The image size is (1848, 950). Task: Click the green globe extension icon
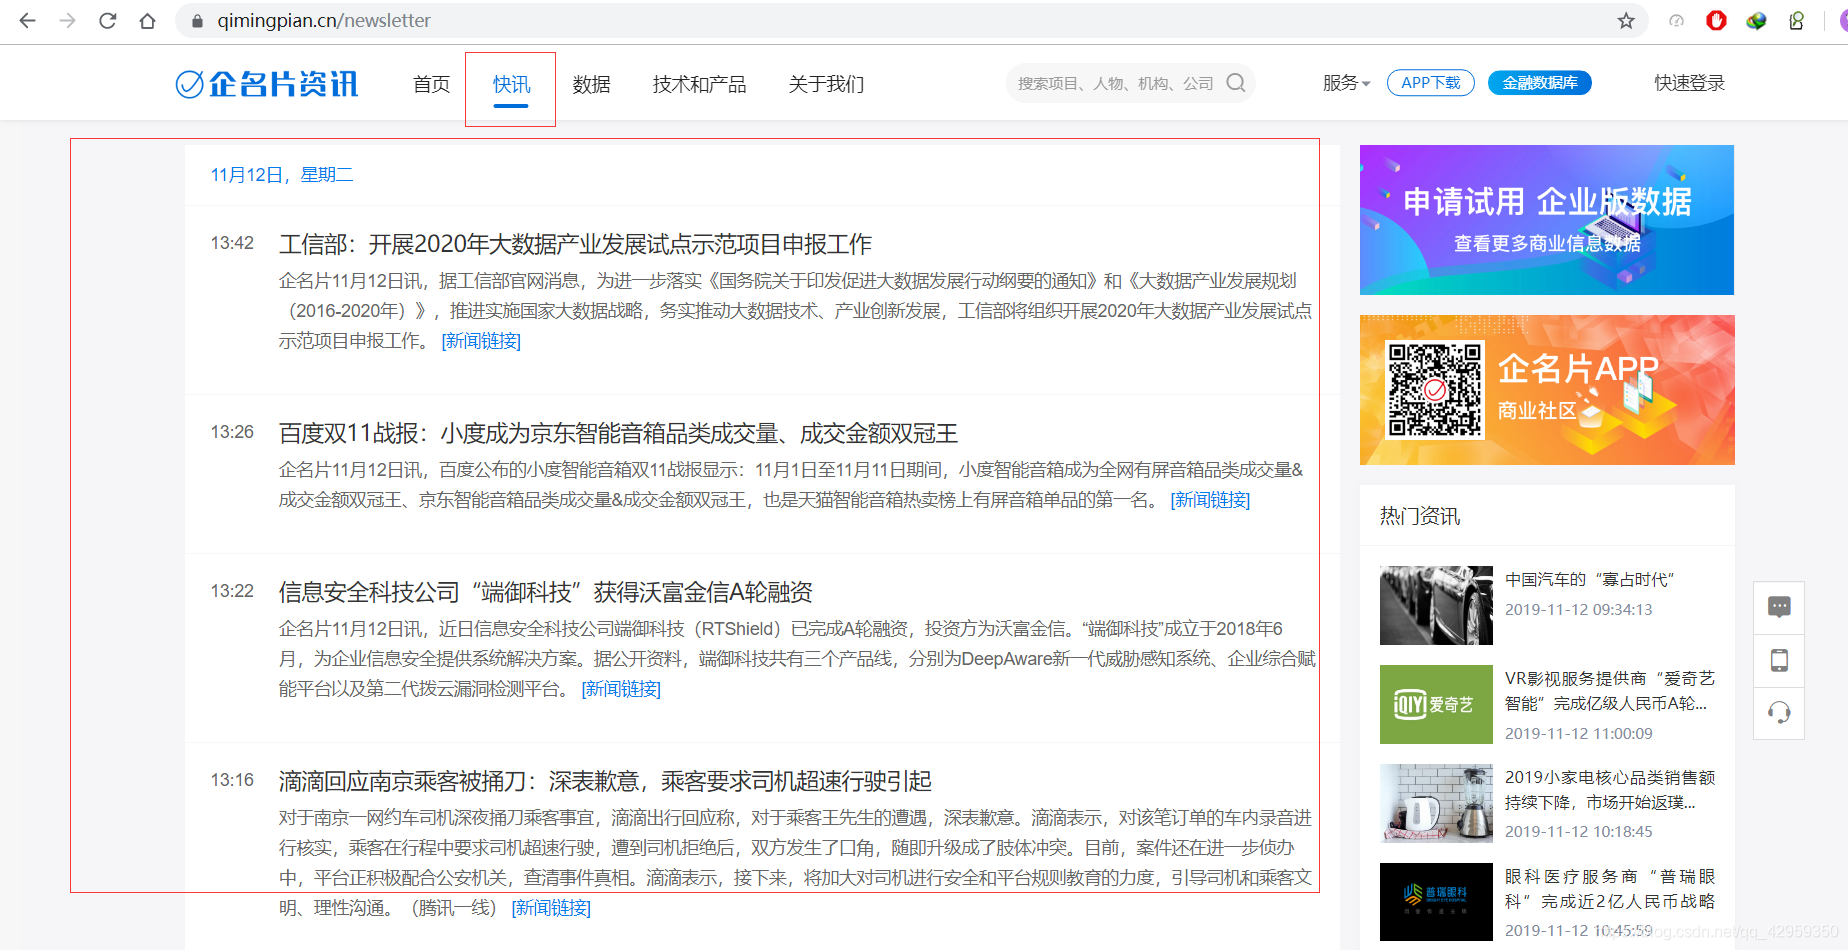[x=1756, y=20]
